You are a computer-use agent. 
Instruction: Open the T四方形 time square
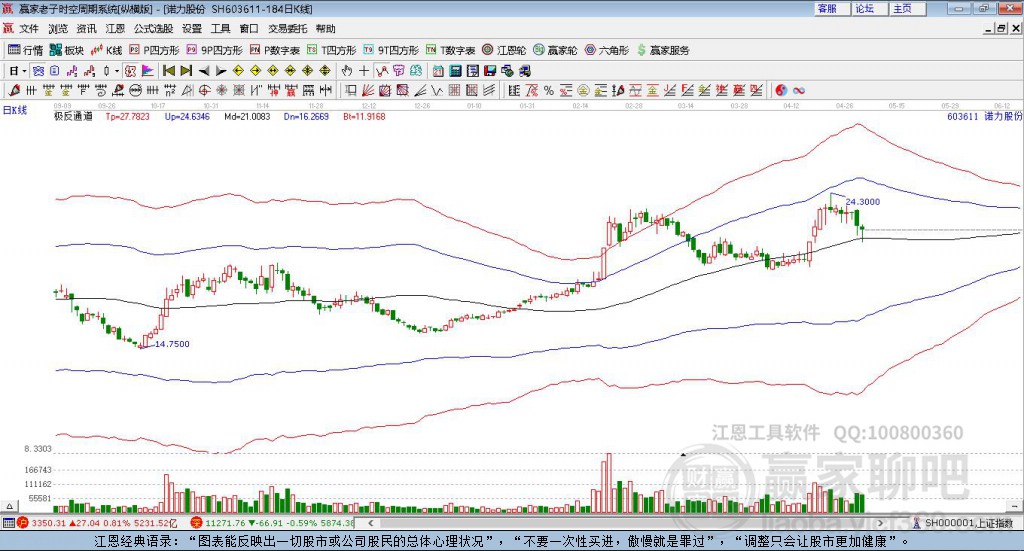pyautogui.click(x=332, y=50)
